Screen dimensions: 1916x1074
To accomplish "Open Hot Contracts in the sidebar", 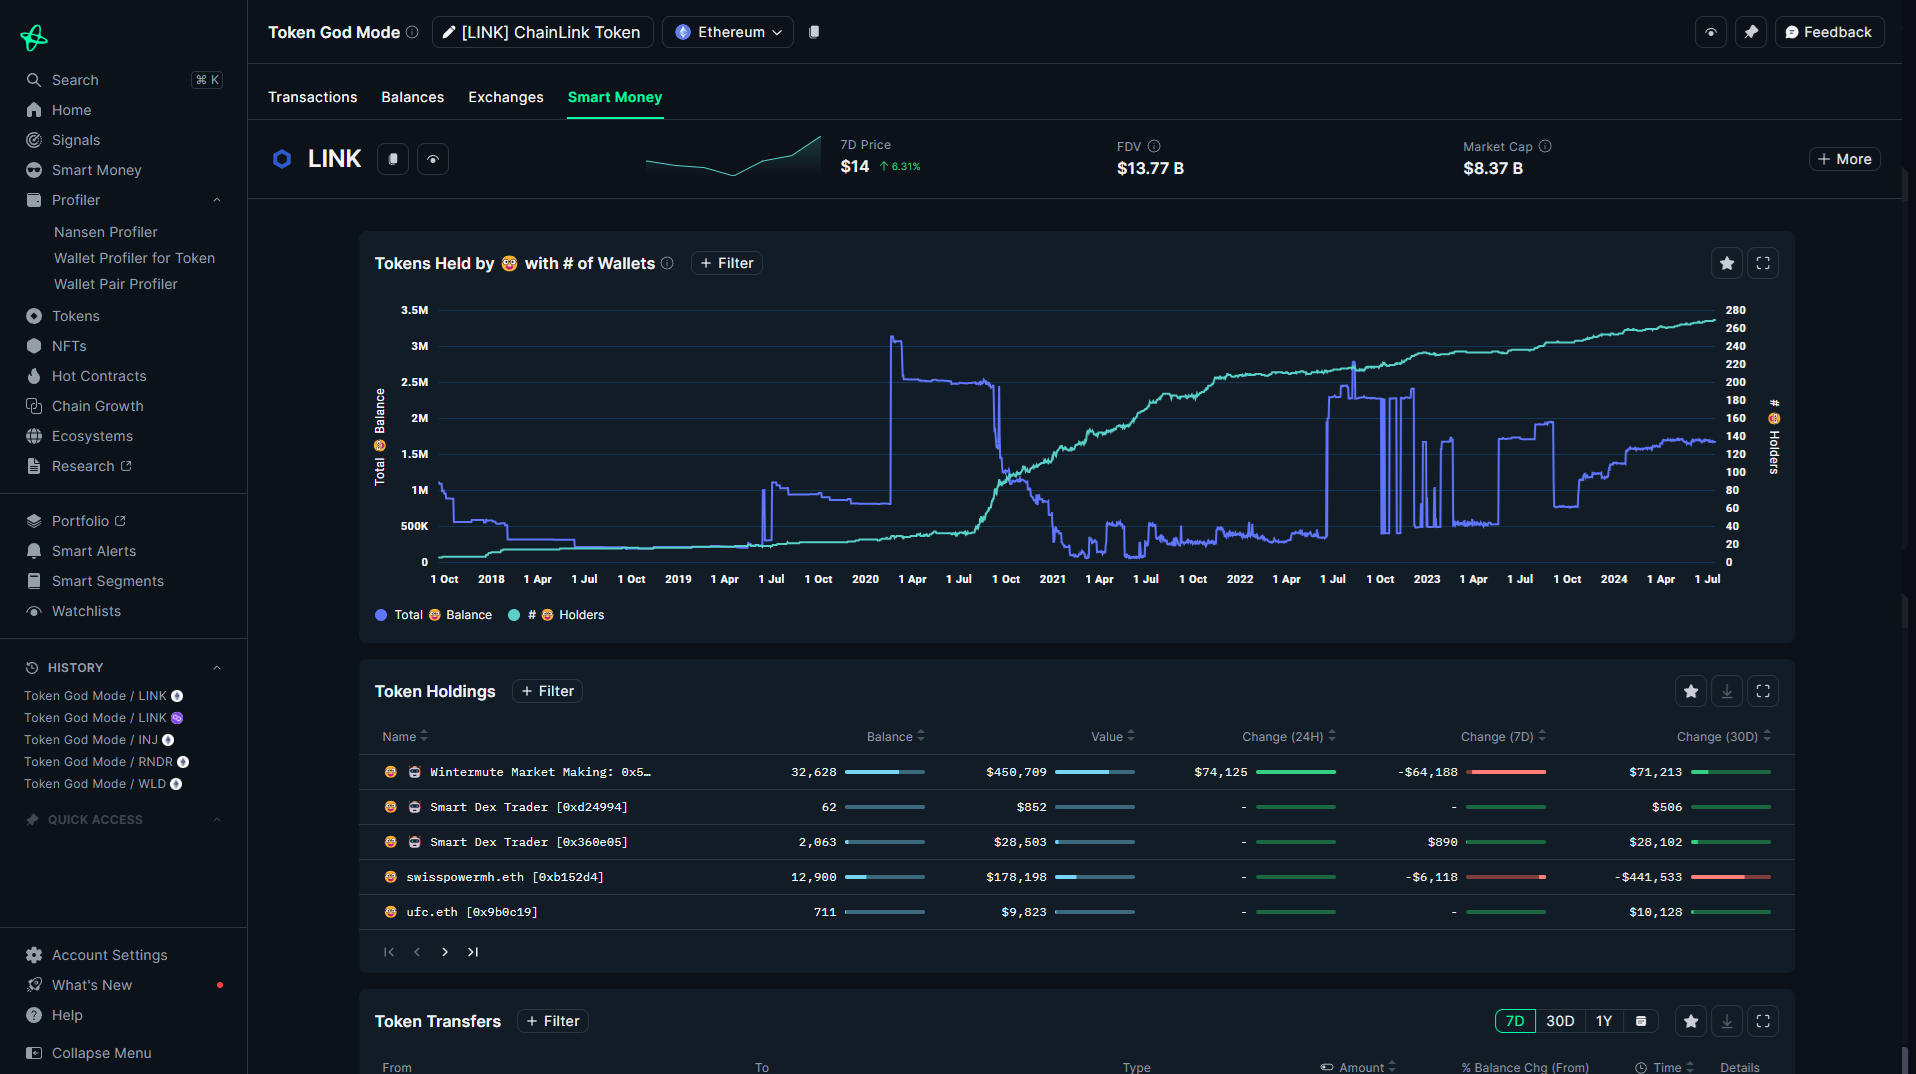I will pos(99,376).
